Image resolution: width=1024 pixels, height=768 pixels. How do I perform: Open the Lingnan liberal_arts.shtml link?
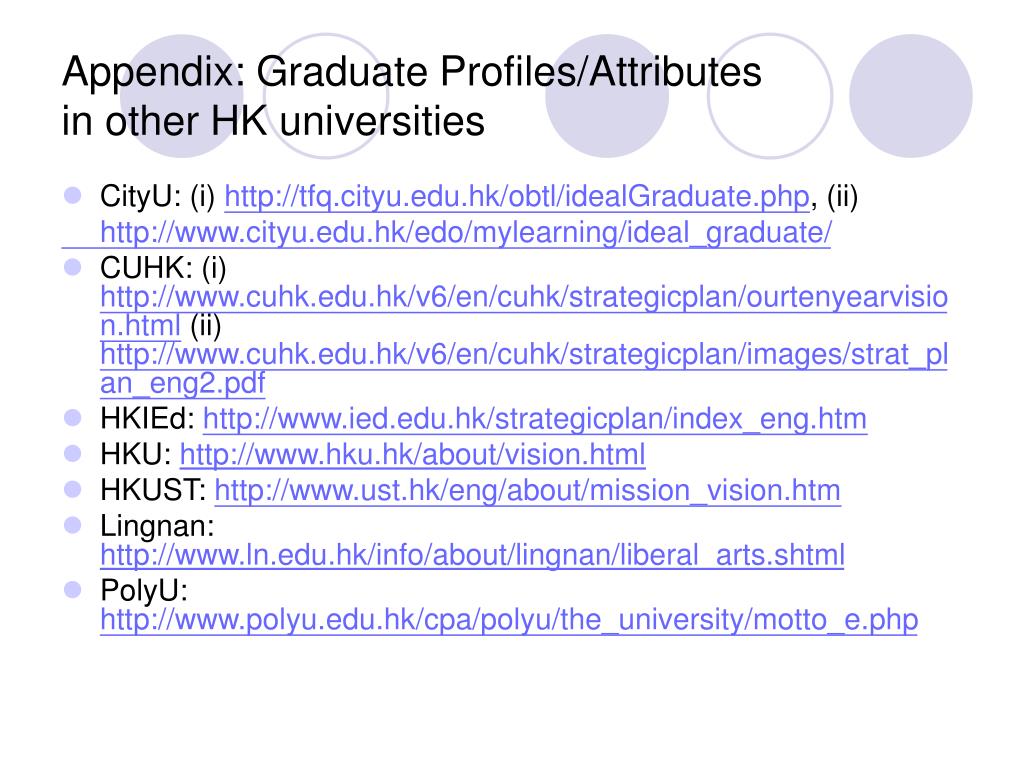click(x=472, y=555)
